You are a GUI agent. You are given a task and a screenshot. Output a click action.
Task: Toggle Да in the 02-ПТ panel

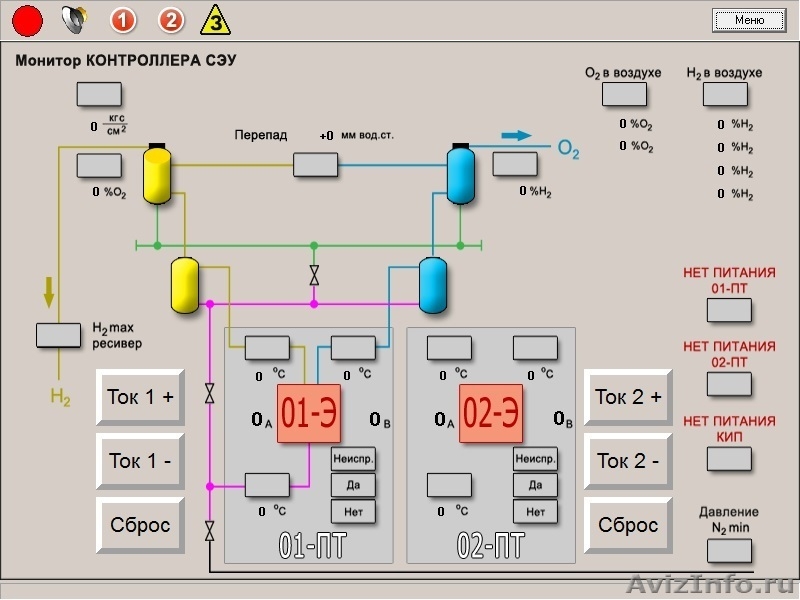tap(535, 486)
